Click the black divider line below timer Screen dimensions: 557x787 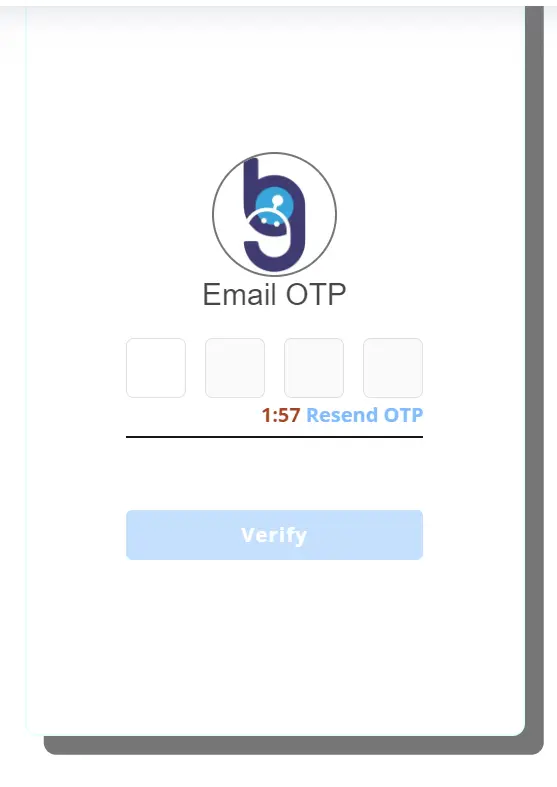point(274,437)
